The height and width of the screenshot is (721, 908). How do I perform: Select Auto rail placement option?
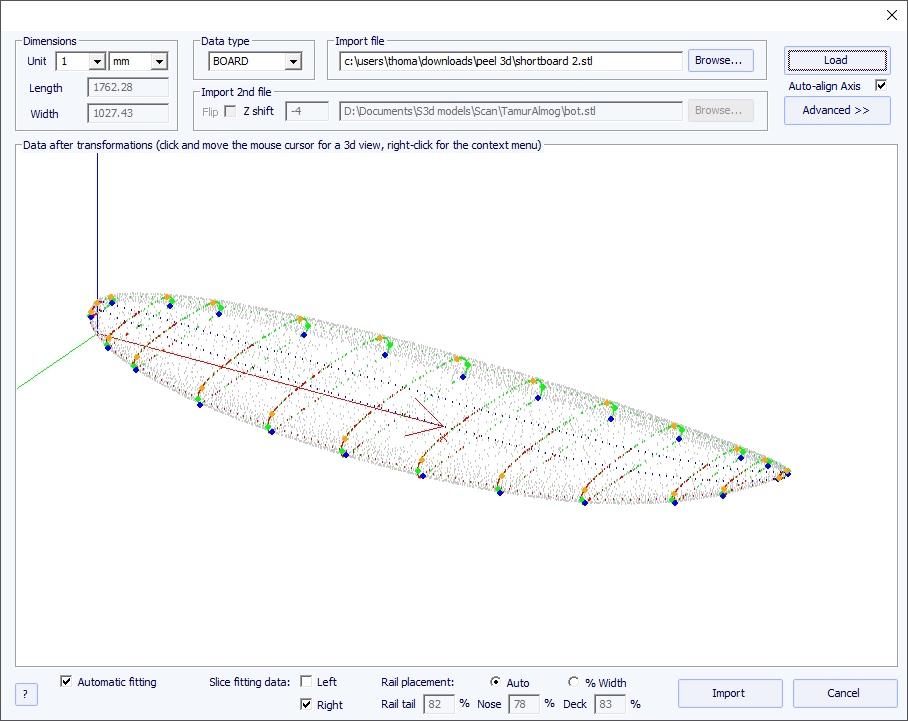pos(495,682)
